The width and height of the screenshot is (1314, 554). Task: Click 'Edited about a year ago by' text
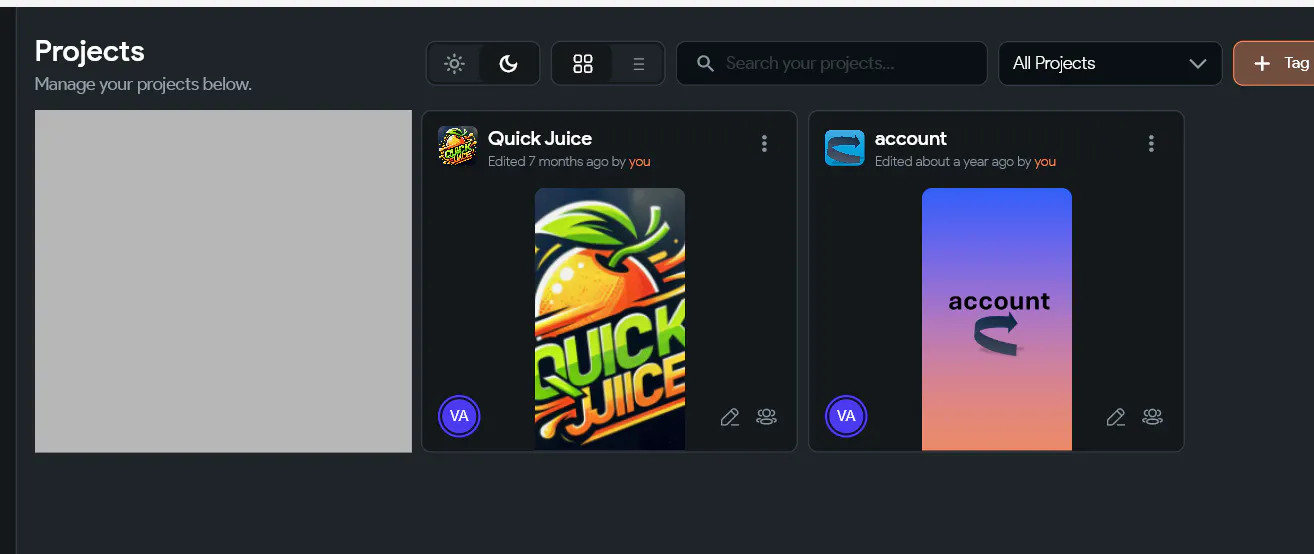[x=953, y=161]
